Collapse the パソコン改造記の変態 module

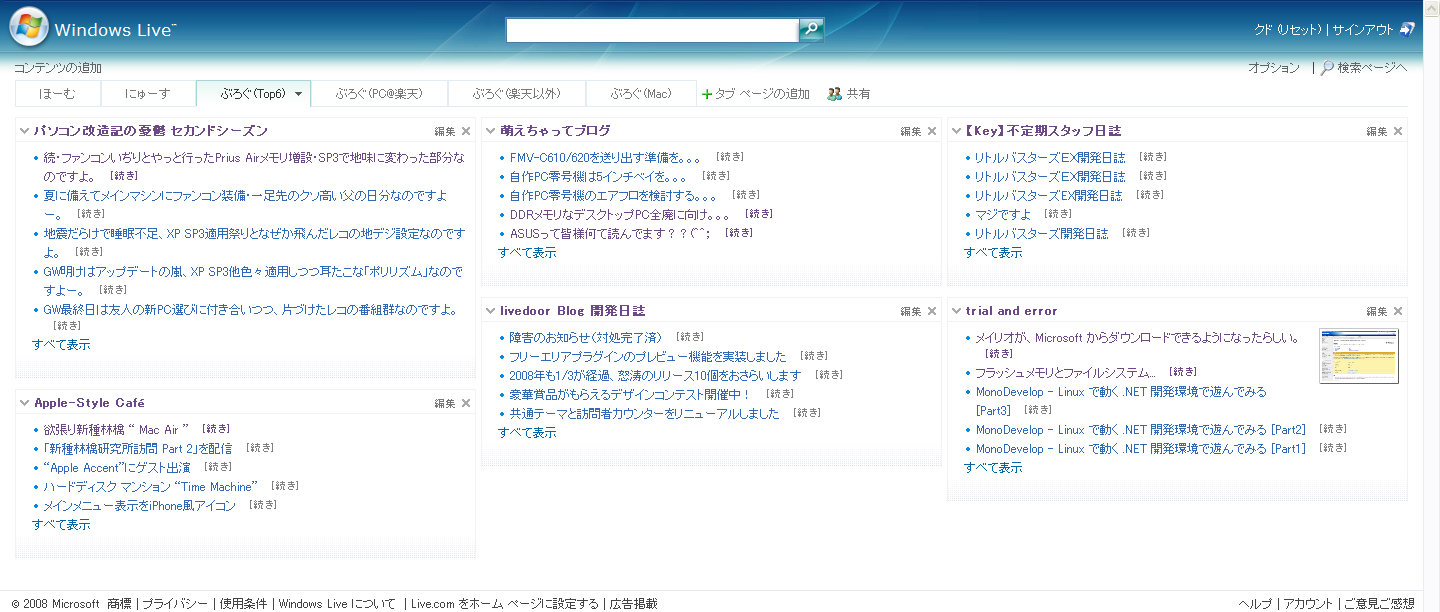[x=25, y=131]
